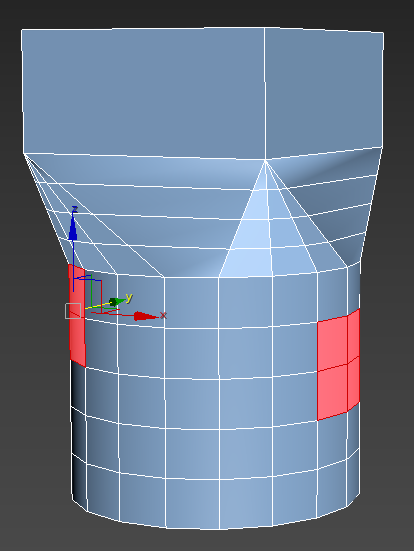Click the vertical edge dividing the top box faces
414x551 pixels.
(265, 94)
